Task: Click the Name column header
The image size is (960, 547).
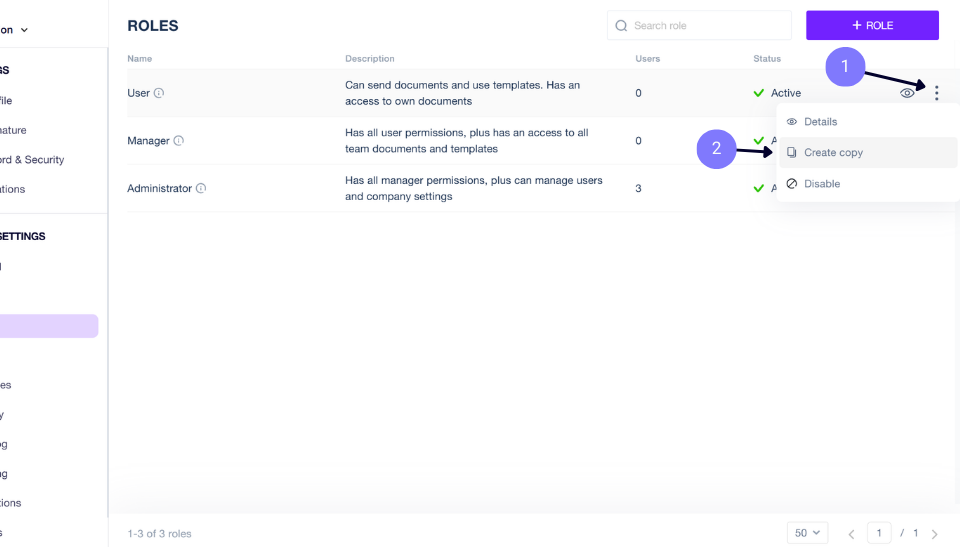Action: pyautogui.click(x=140, y=59)
